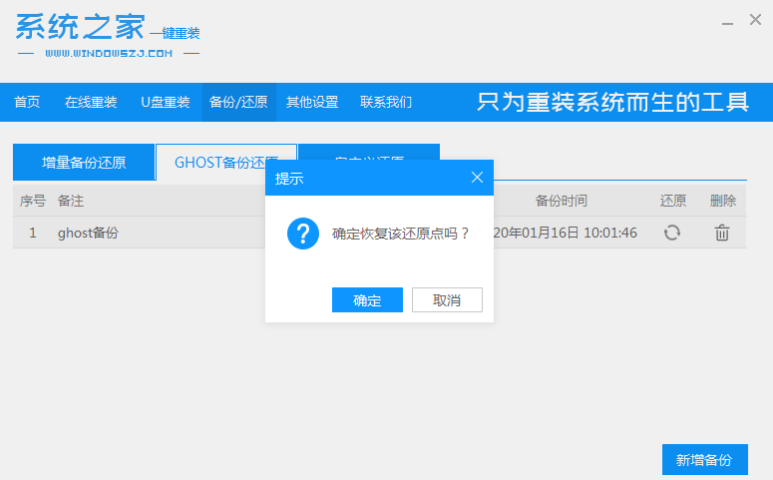Click the 新增备份 button

705,459
